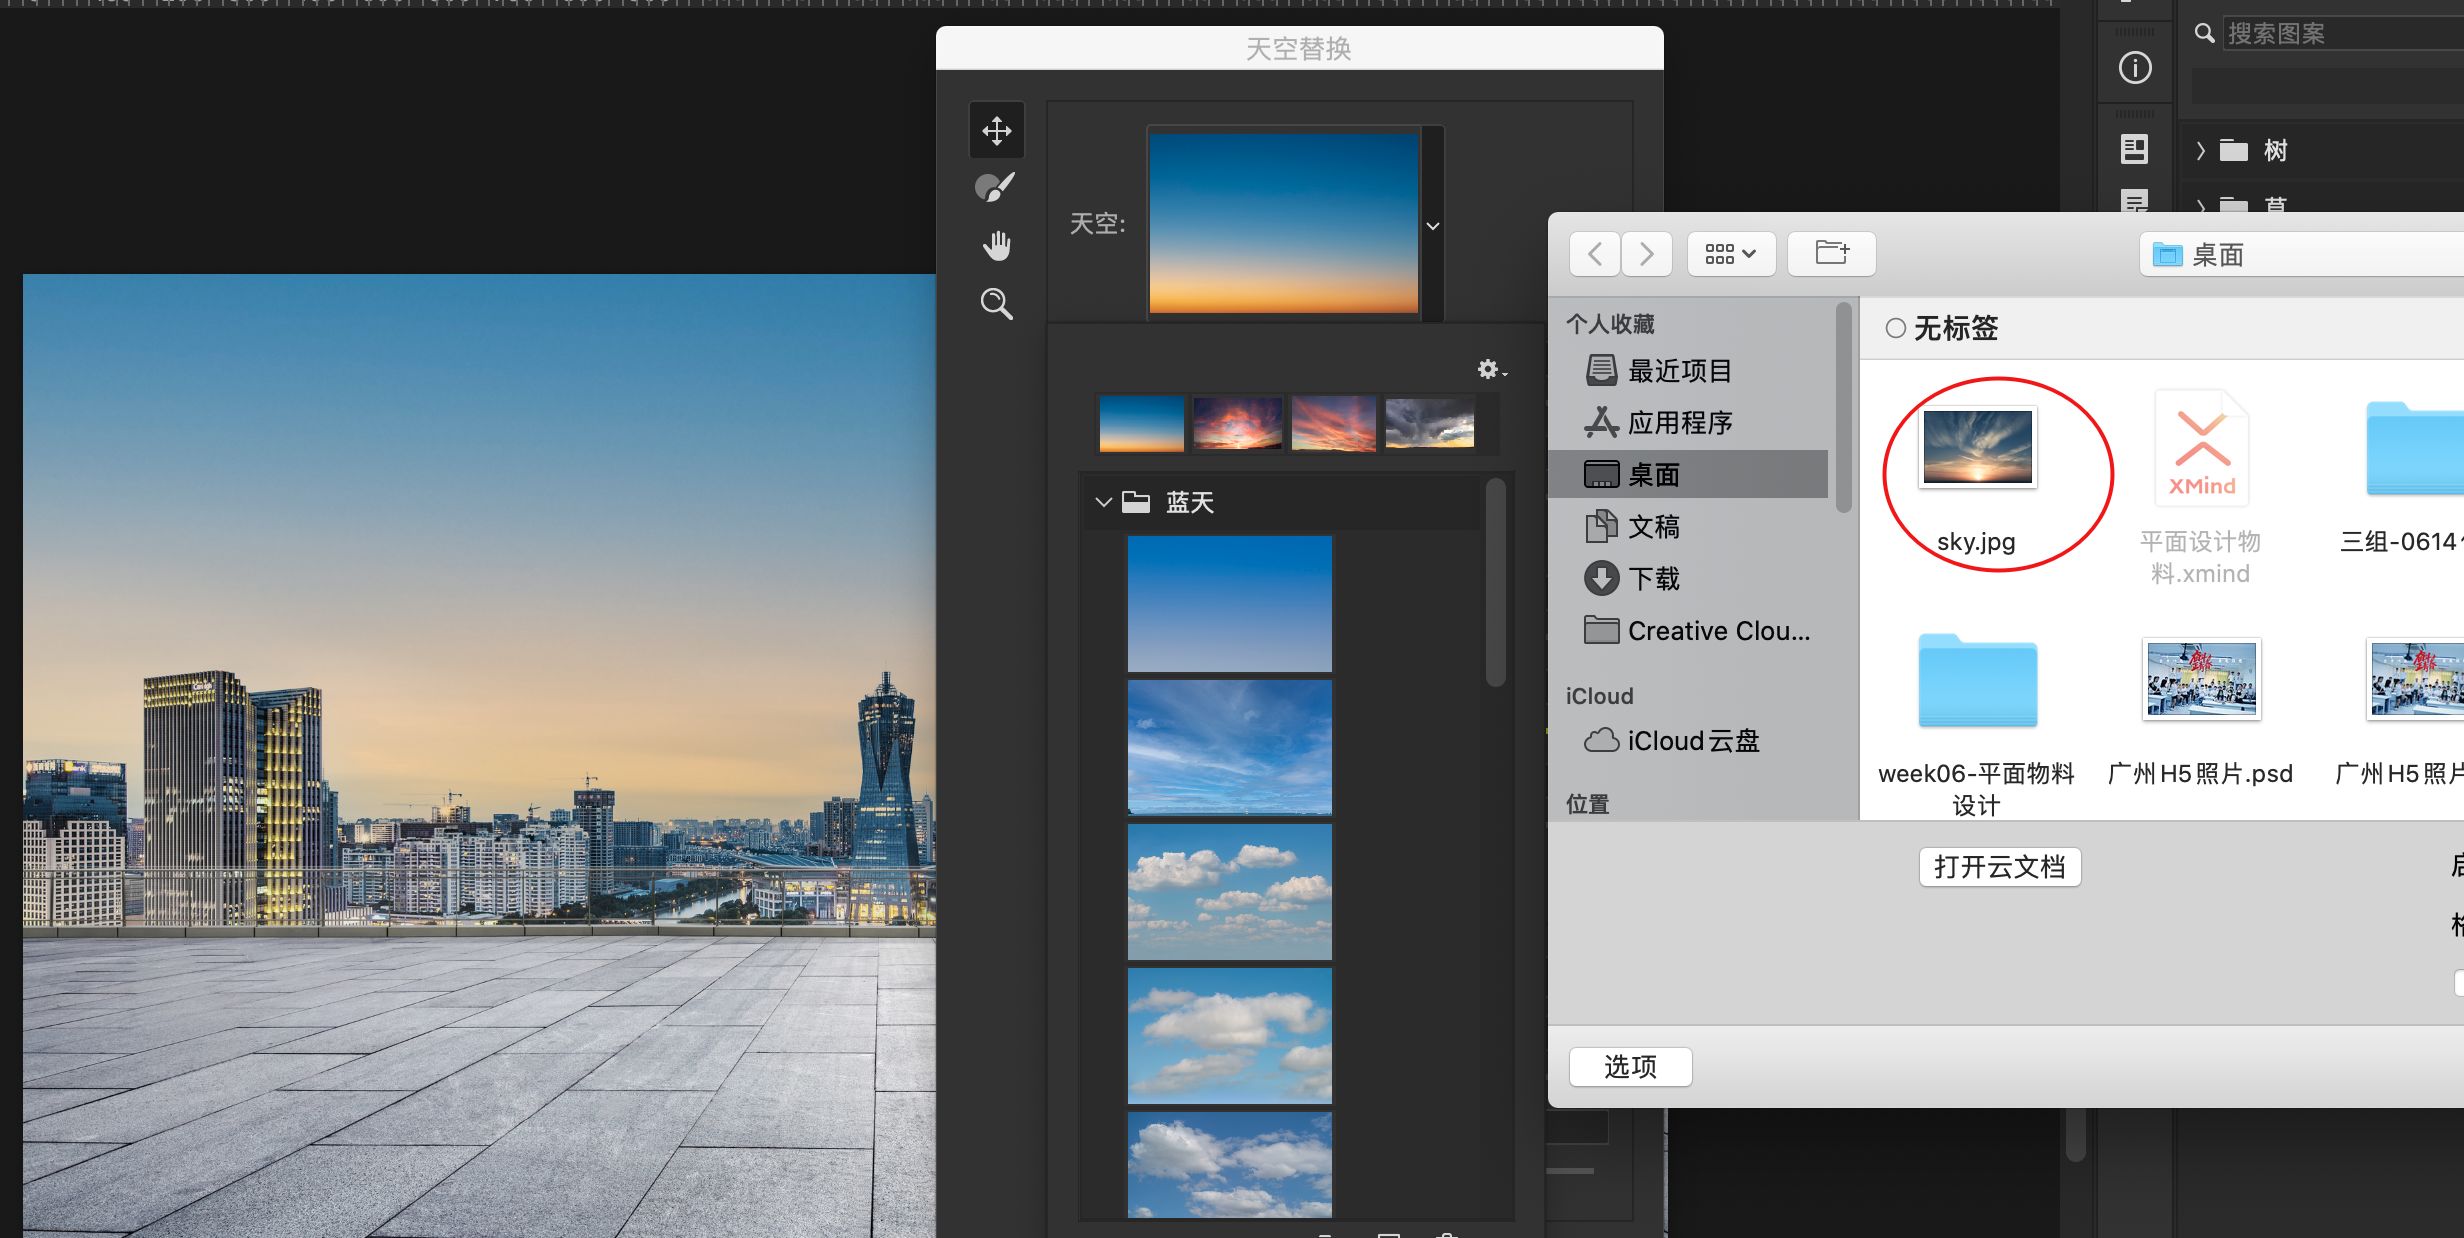Click the 选项 button

(1630, 1066)
